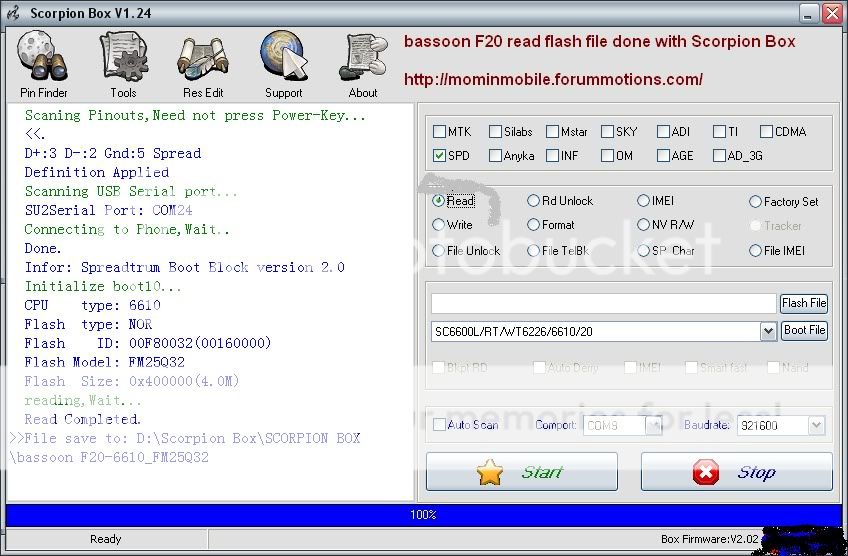
Task: Select the IMEI radio button
Action: click(643, 201)
